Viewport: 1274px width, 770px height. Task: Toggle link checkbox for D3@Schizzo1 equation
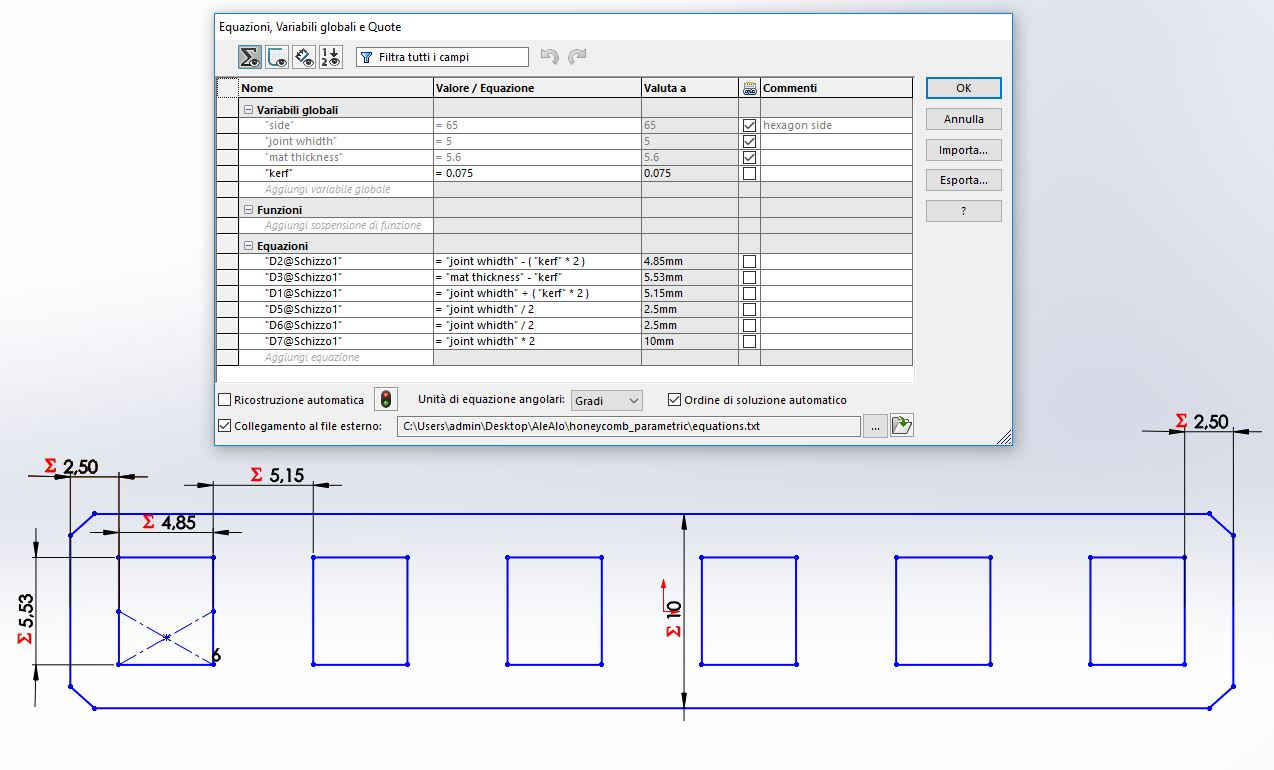pos(749,277)
